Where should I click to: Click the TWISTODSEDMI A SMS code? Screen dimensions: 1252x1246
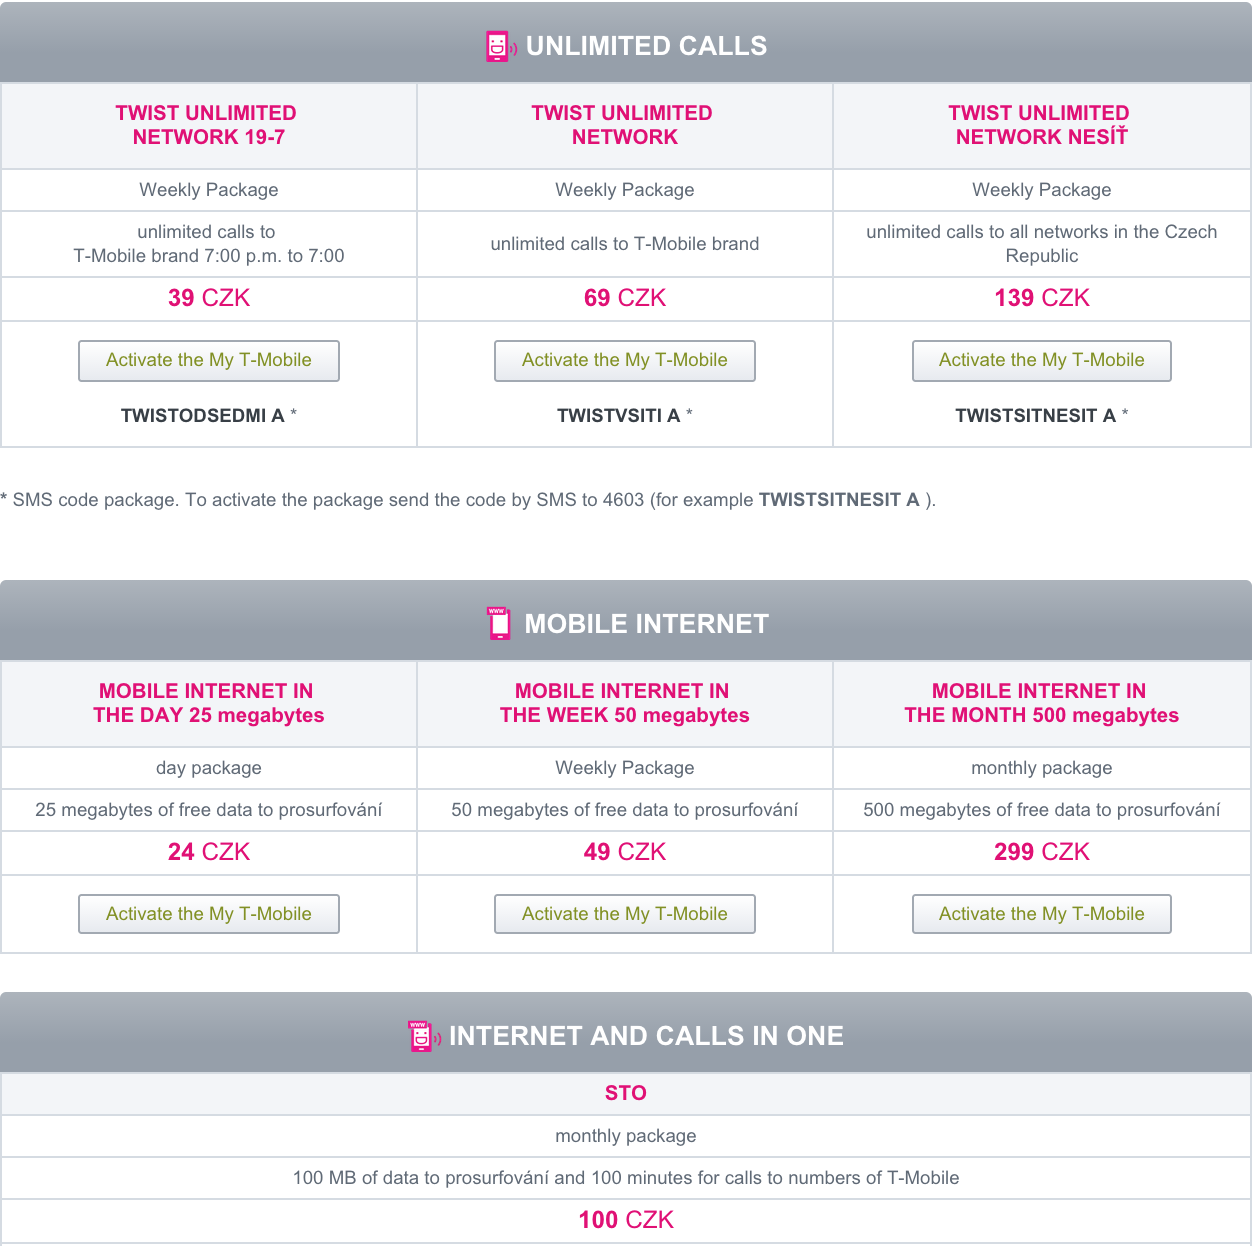pos(203,415)
